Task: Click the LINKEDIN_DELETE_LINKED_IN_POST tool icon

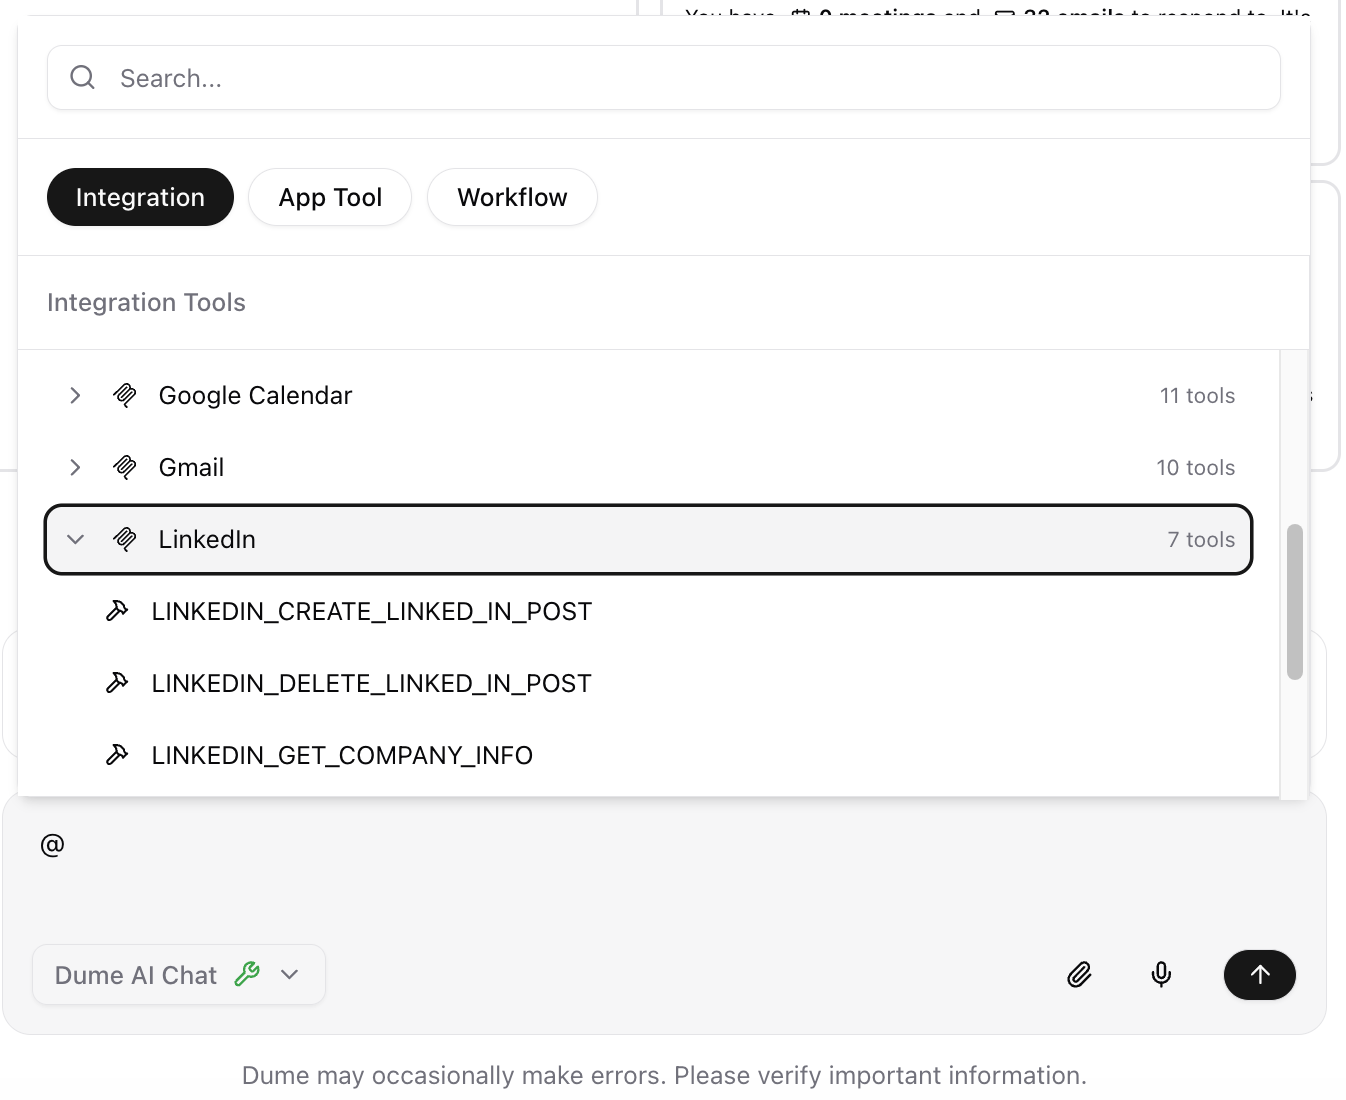Action: pos(117,682)
